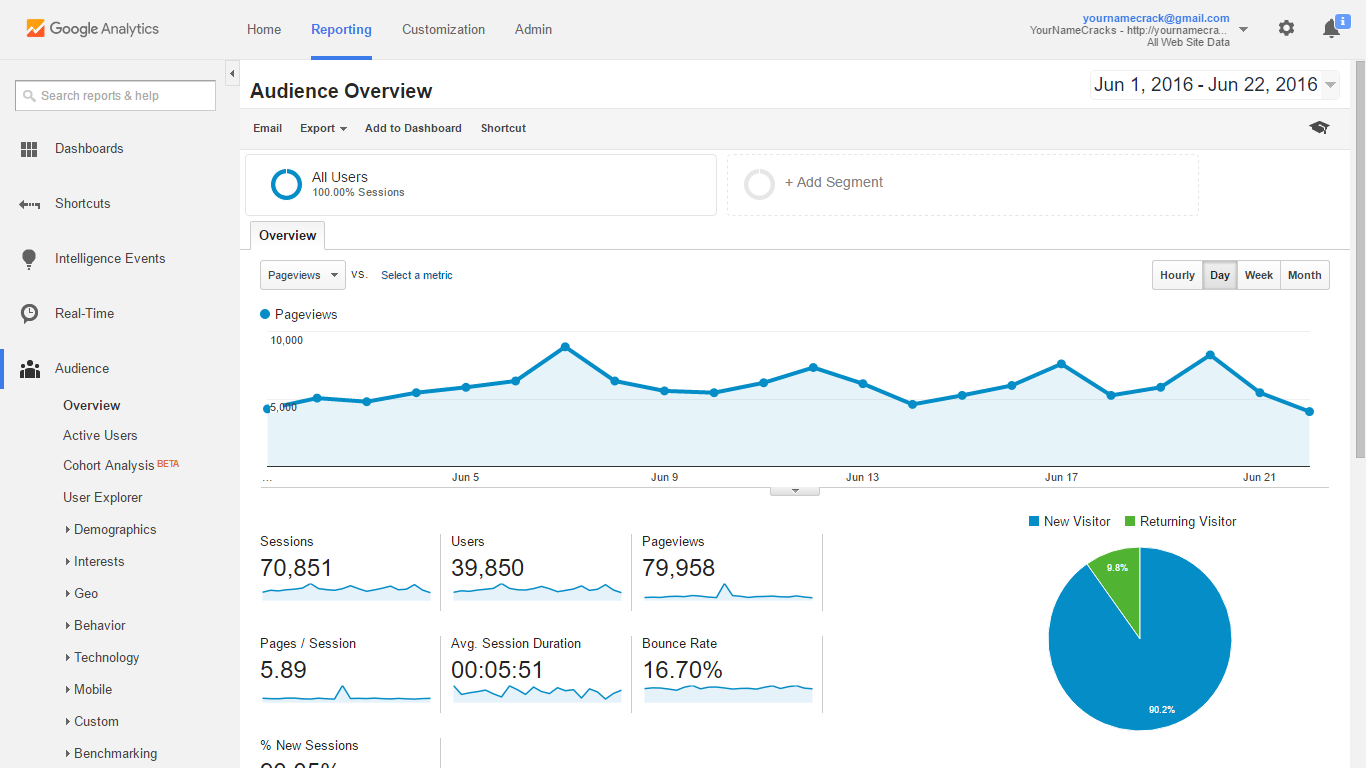Click the search reports field
This screenshot has height=768, width=1366.
click(115, 95)
